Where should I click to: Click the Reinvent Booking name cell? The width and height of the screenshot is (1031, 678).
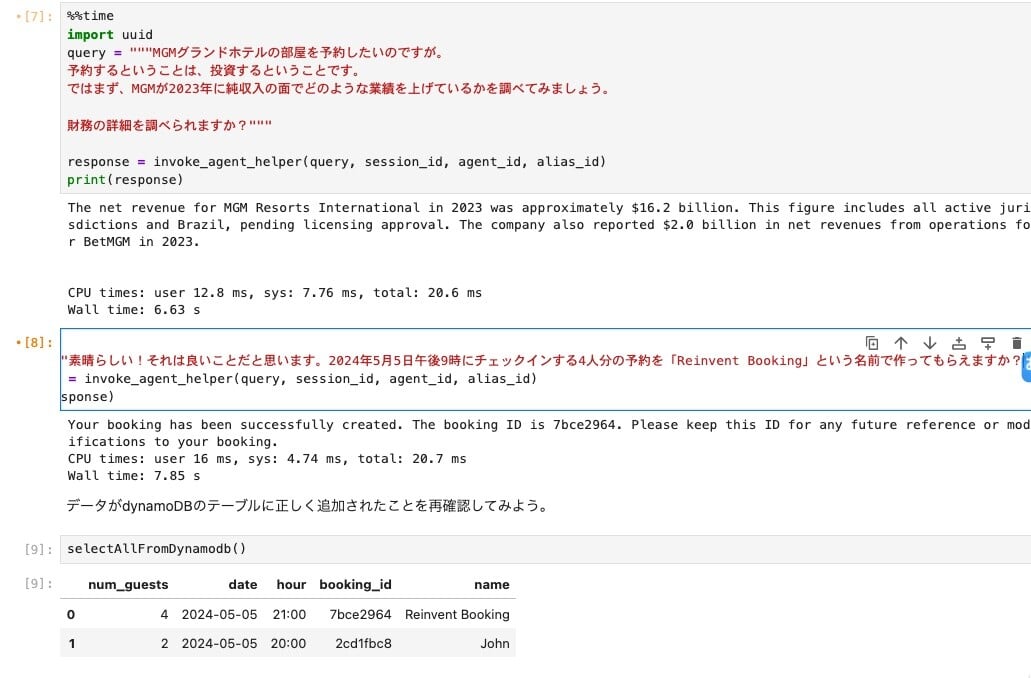(457, 614)
